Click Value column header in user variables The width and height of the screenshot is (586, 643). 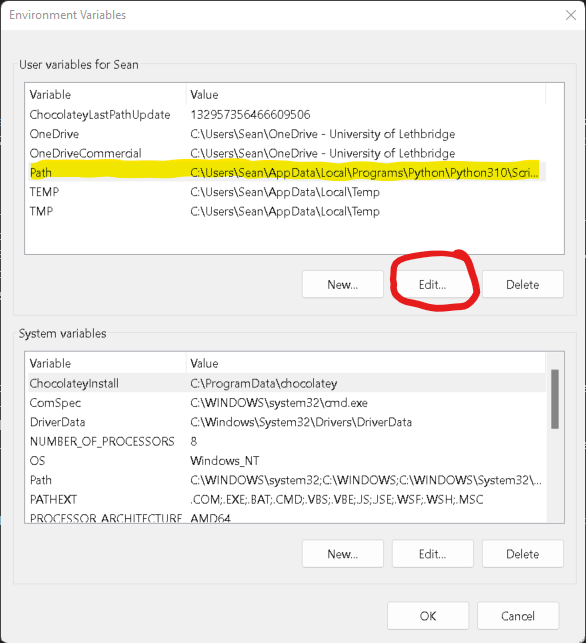366,94
